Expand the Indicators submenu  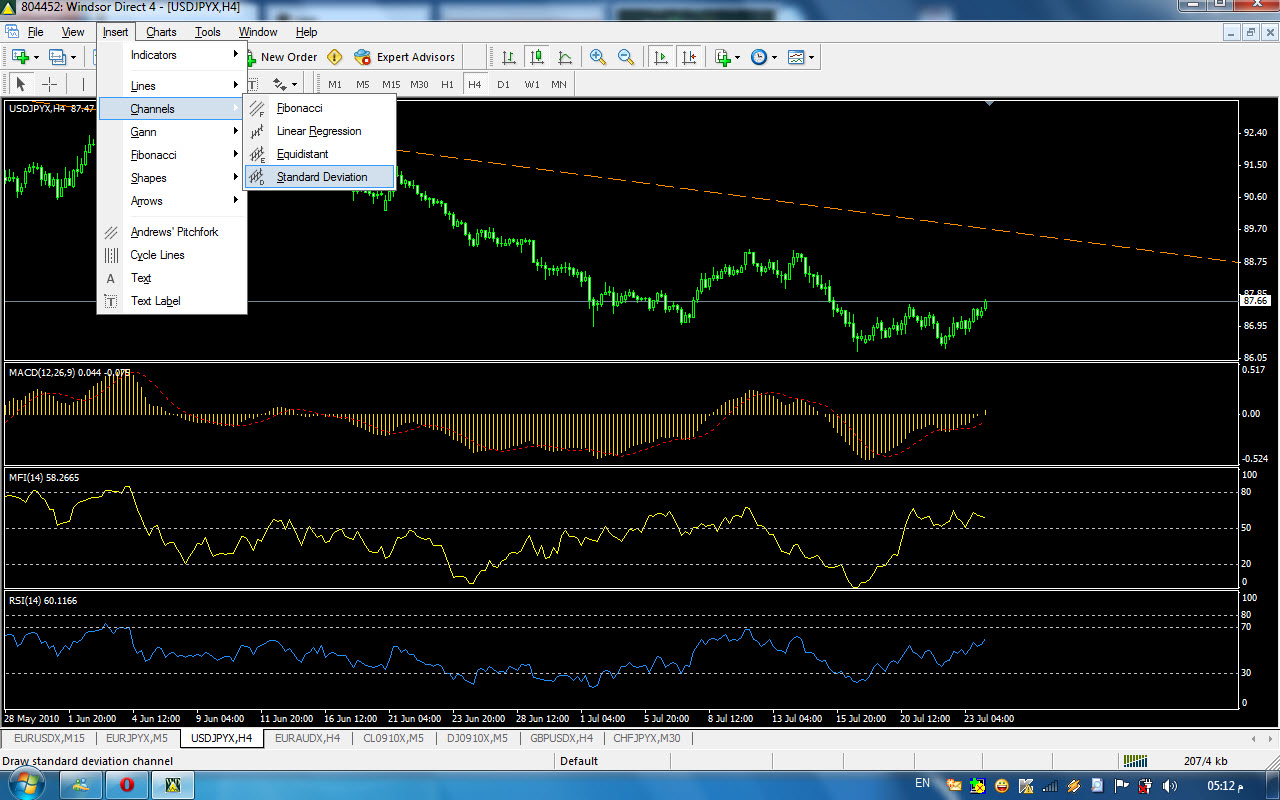click(x=172, y=55)
